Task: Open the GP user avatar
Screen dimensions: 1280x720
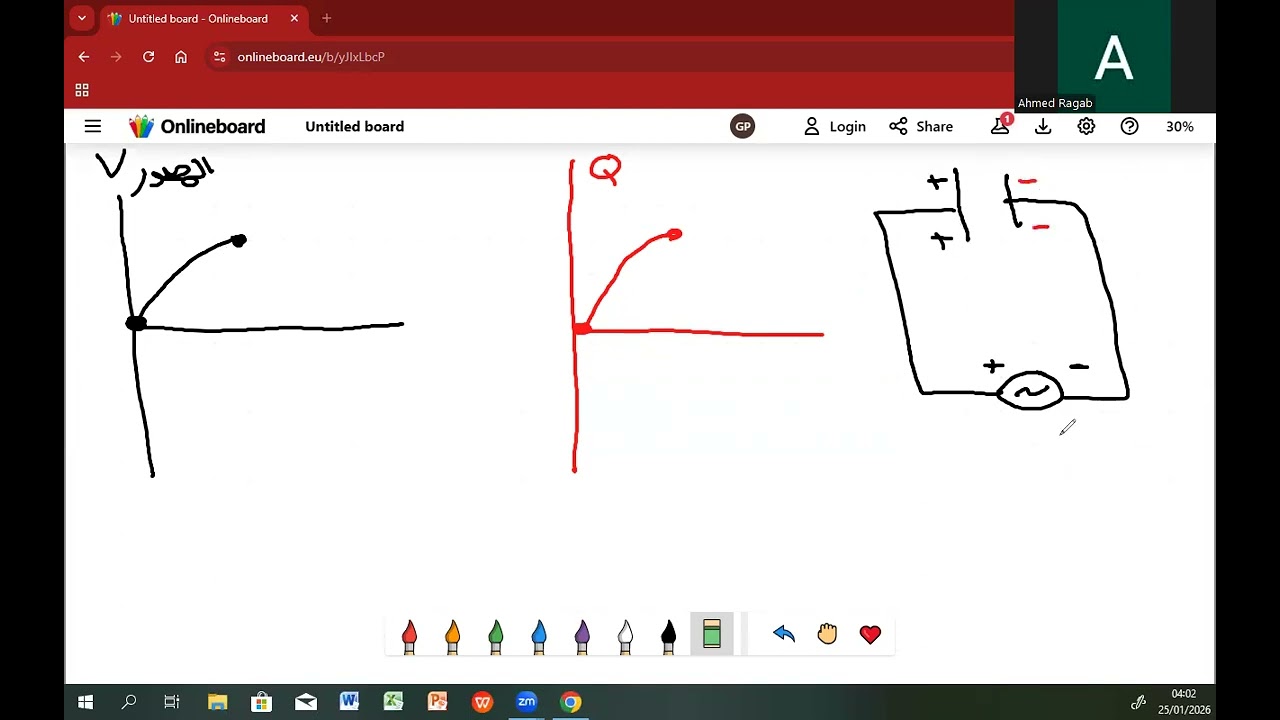Action: tap(742, 126)
